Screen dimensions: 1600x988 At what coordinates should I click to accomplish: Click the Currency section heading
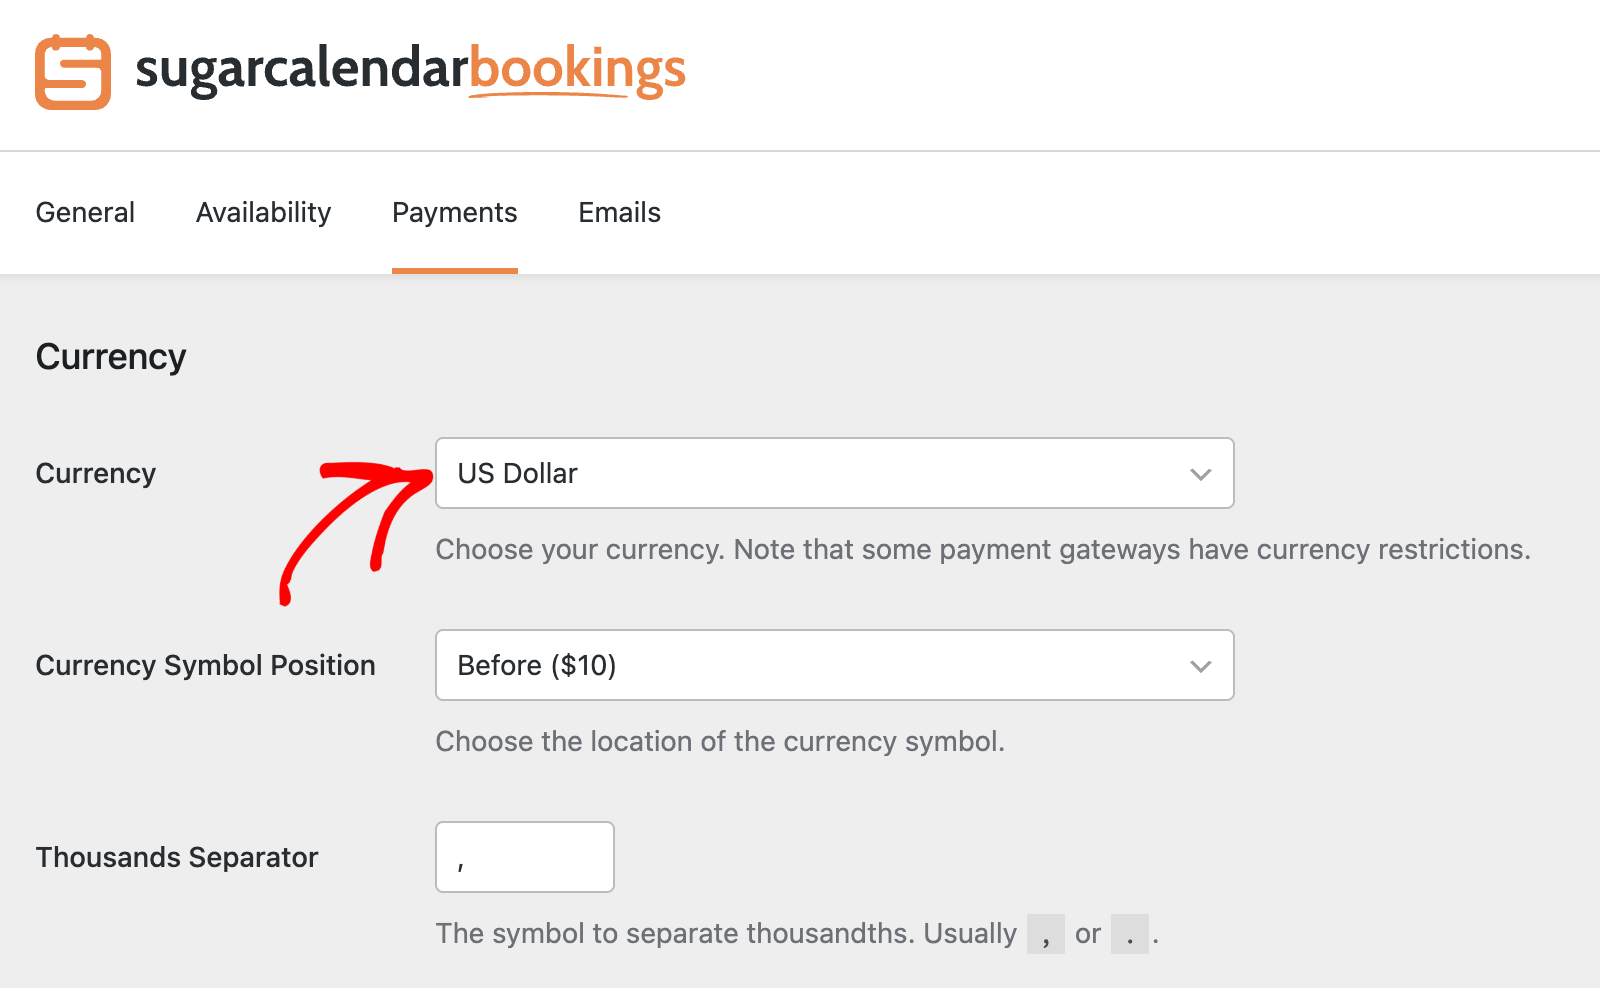[110, 356]
